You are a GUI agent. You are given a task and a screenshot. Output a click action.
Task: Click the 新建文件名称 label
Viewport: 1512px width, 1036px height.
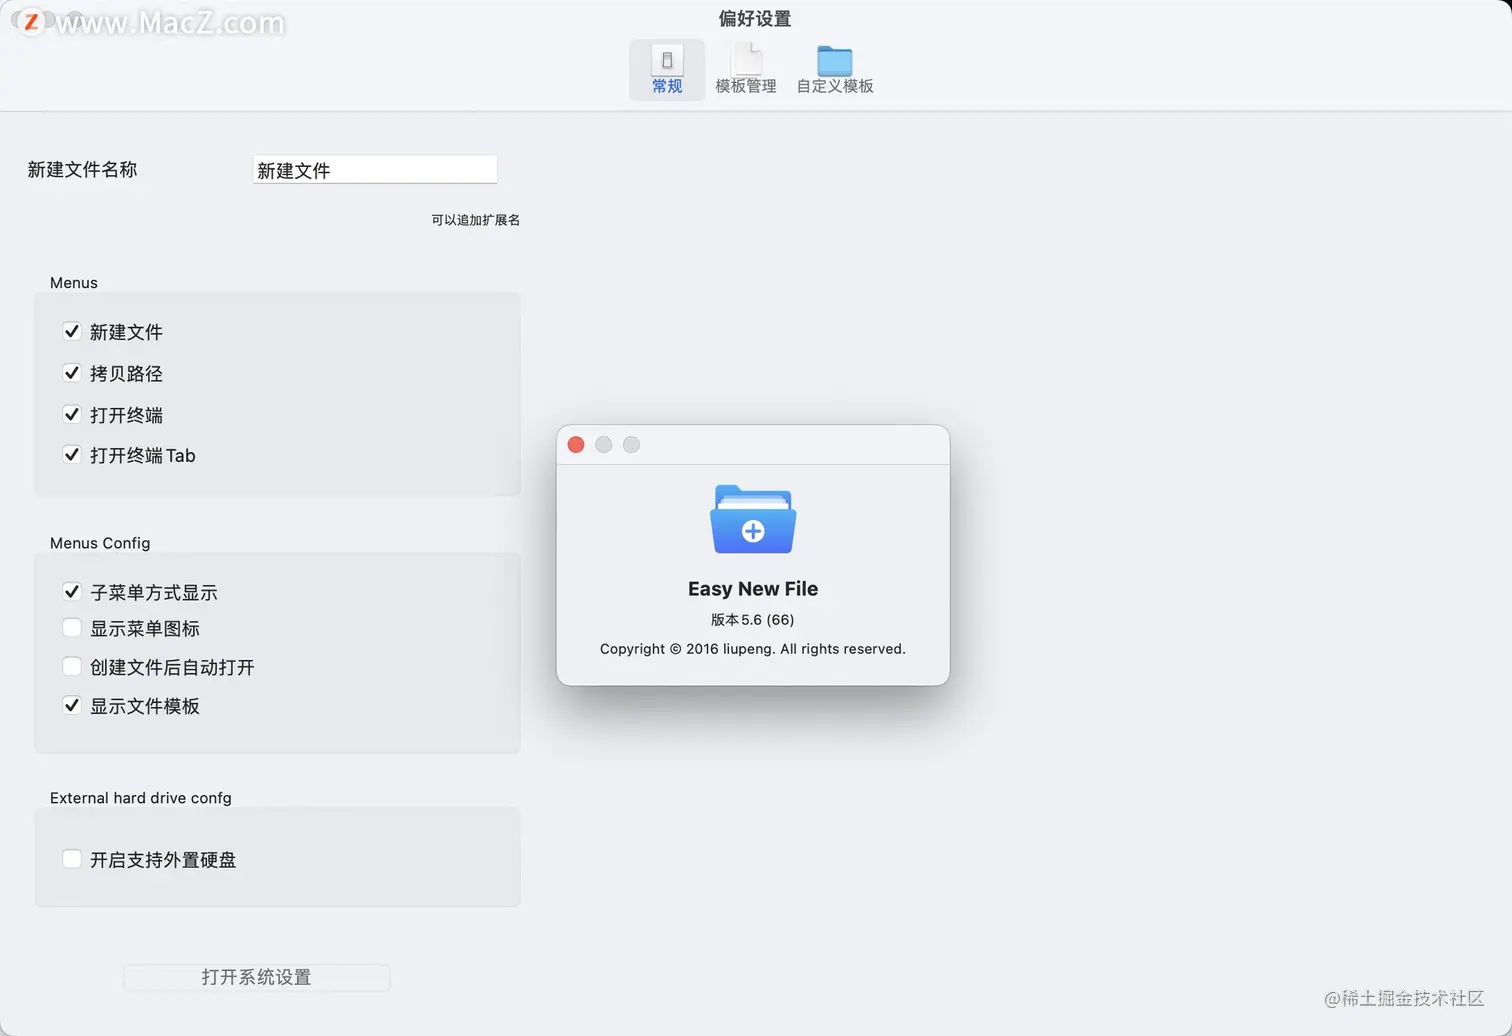(82, 170)
